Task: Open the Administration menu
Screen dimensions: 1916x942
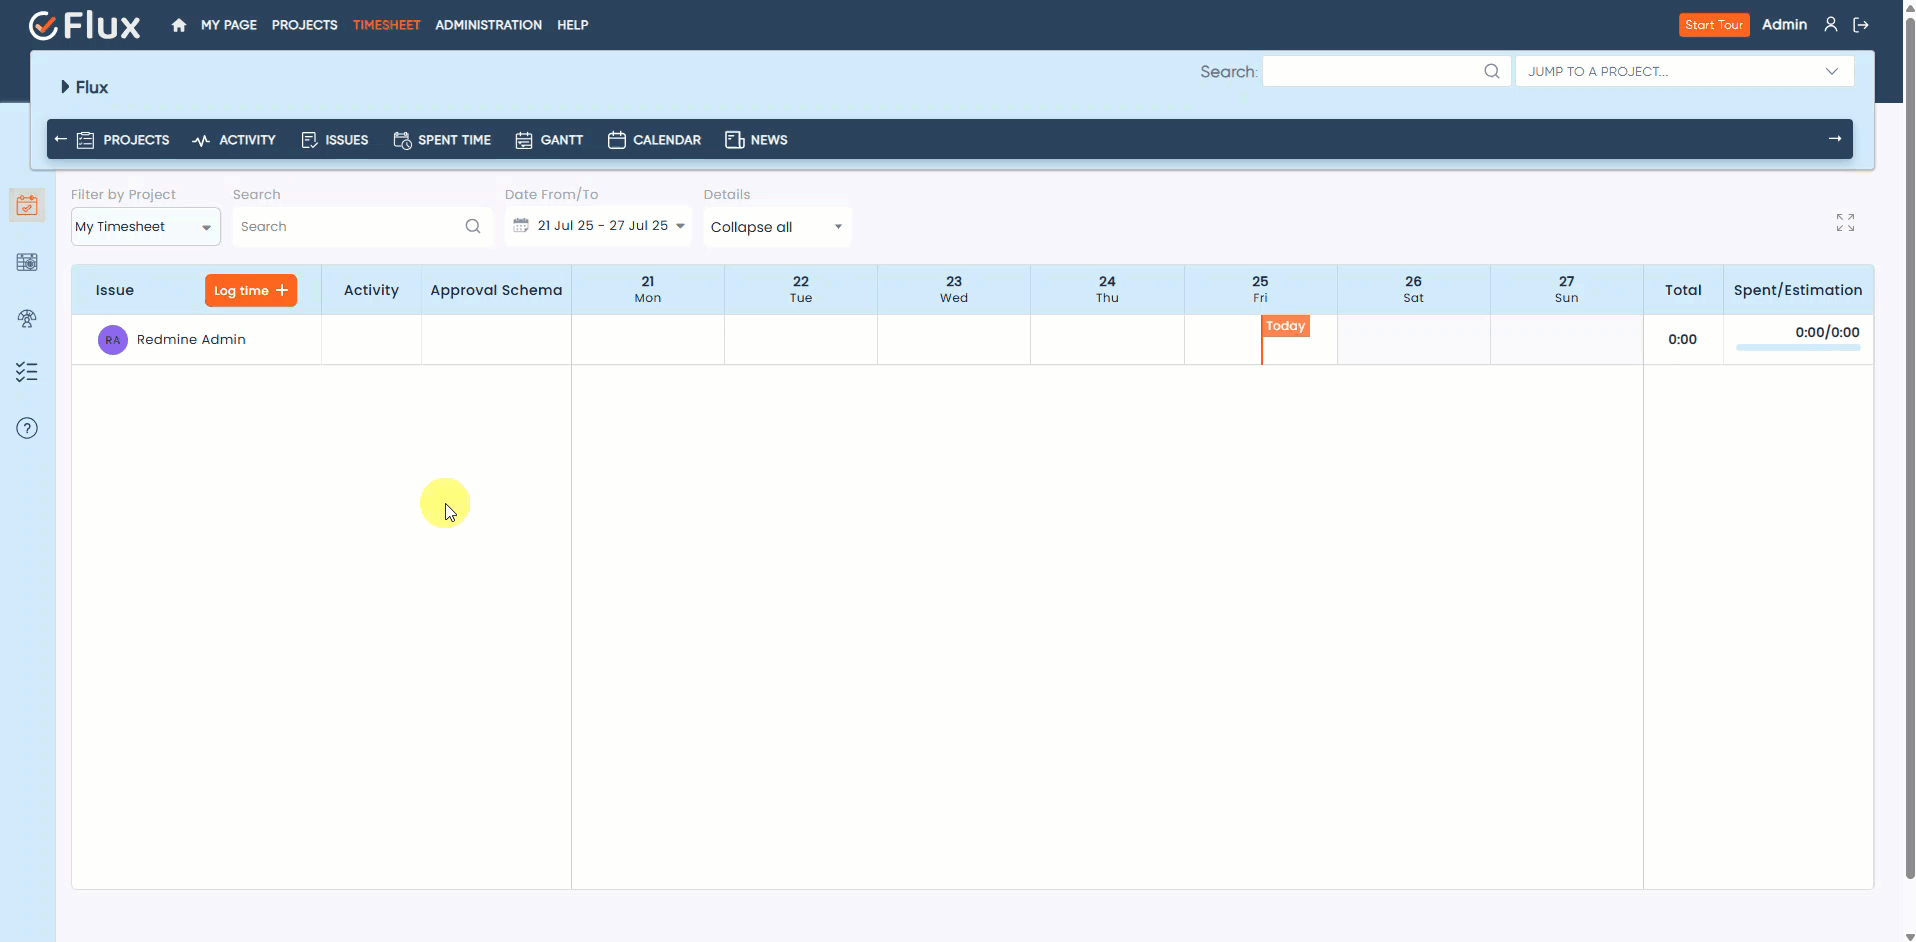Action: pos(488,25)
